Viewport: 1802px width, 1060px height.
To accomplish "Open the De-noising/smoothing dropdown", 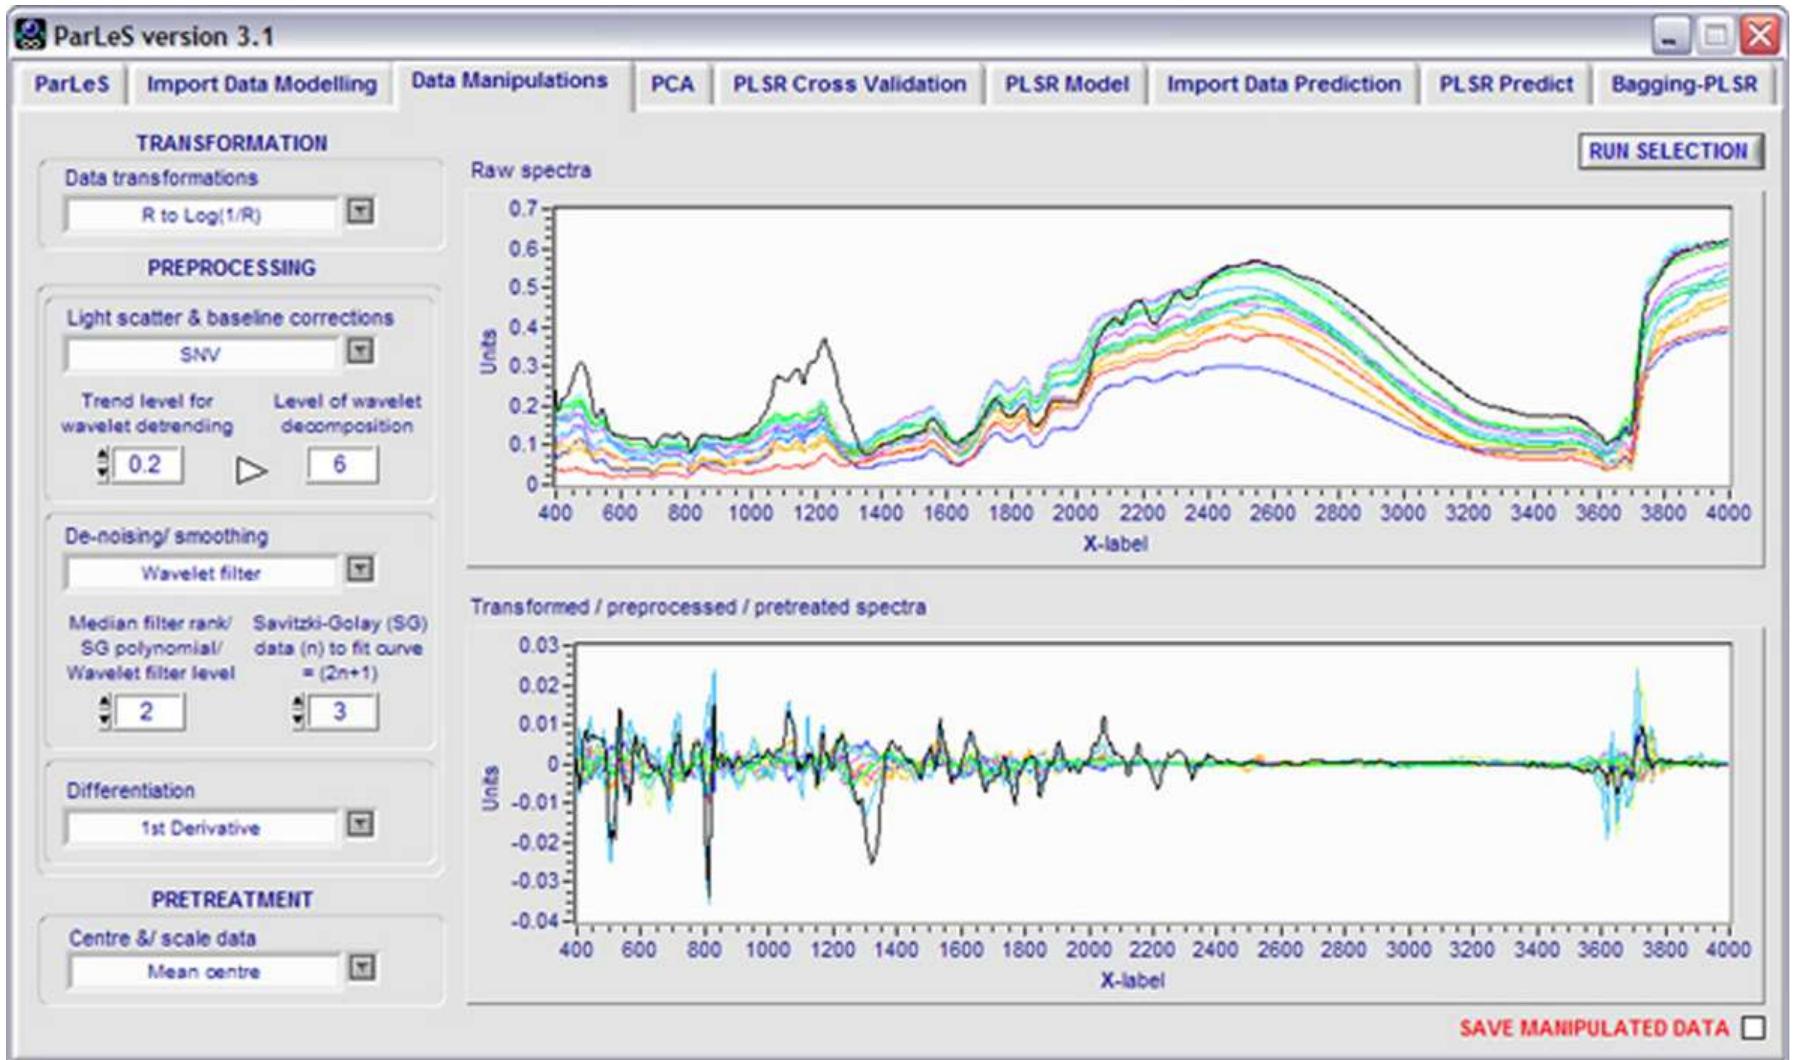I will click(x=360, y=570).
